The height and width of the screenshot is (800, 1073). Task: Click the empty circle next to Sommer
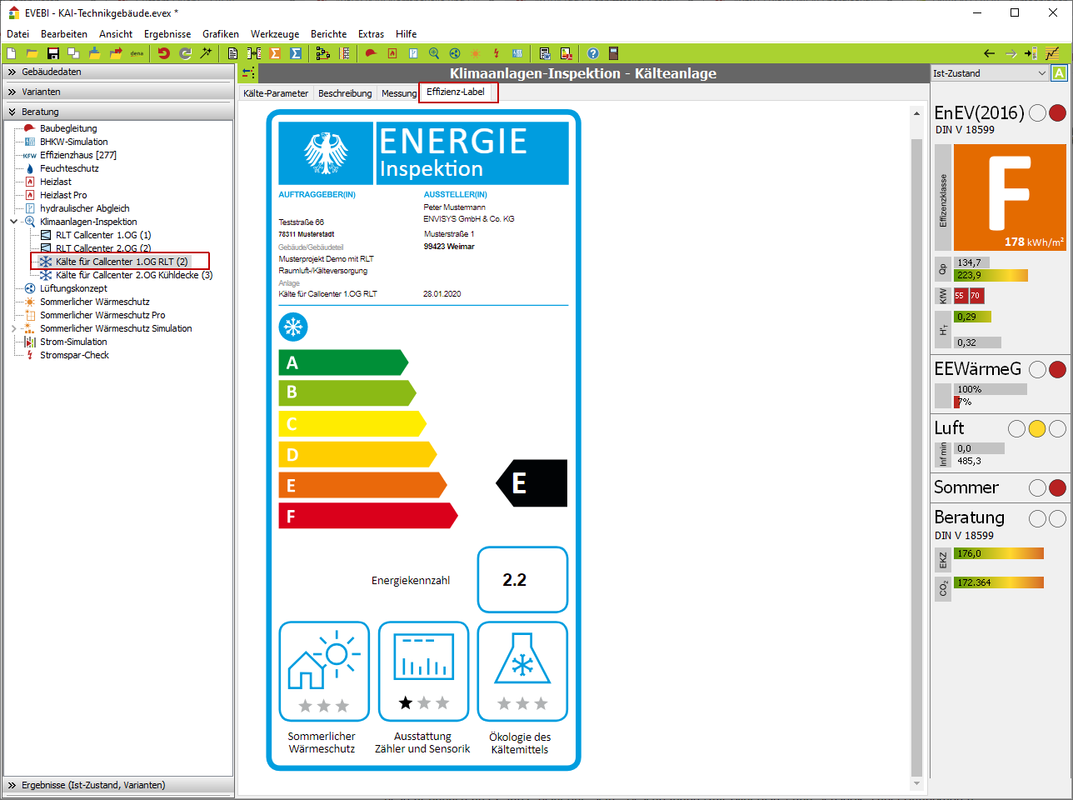[1037, 488]
